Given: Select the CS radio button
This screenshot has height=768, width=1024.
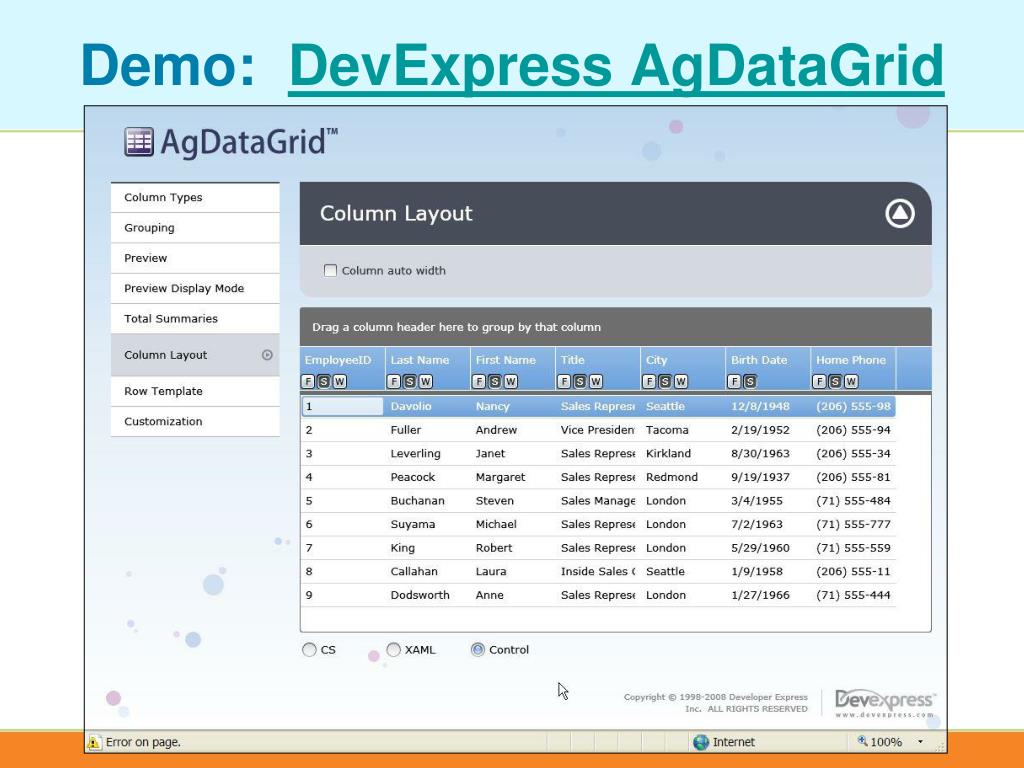Looking at the screenshot, I should click(x=309, y=650).
